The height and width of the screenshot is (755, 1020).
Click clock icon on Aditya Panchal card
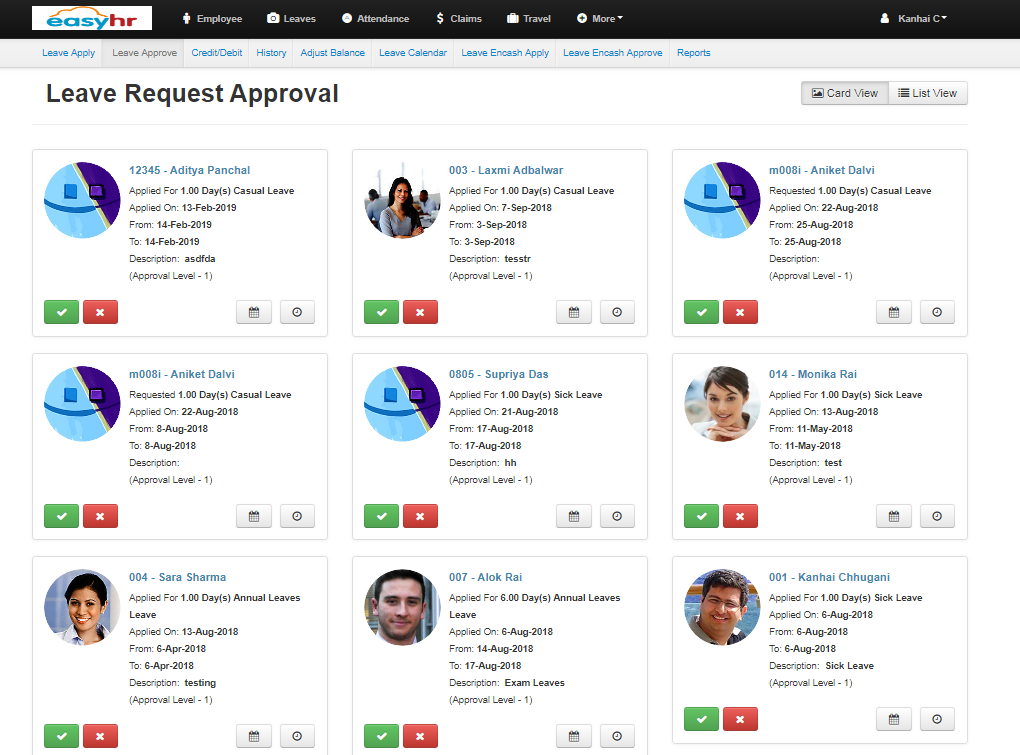[x=297, y=312]
